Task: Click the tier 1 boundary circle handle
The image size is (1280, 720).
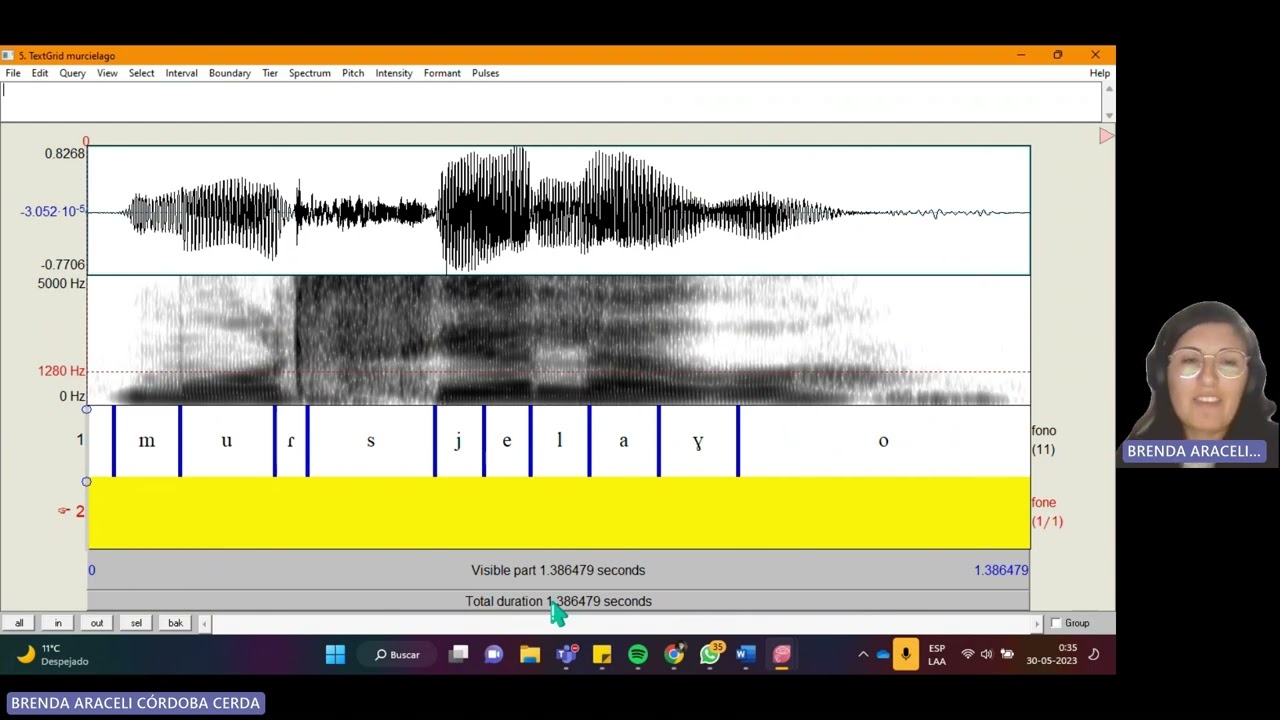Action: [86, 410]
